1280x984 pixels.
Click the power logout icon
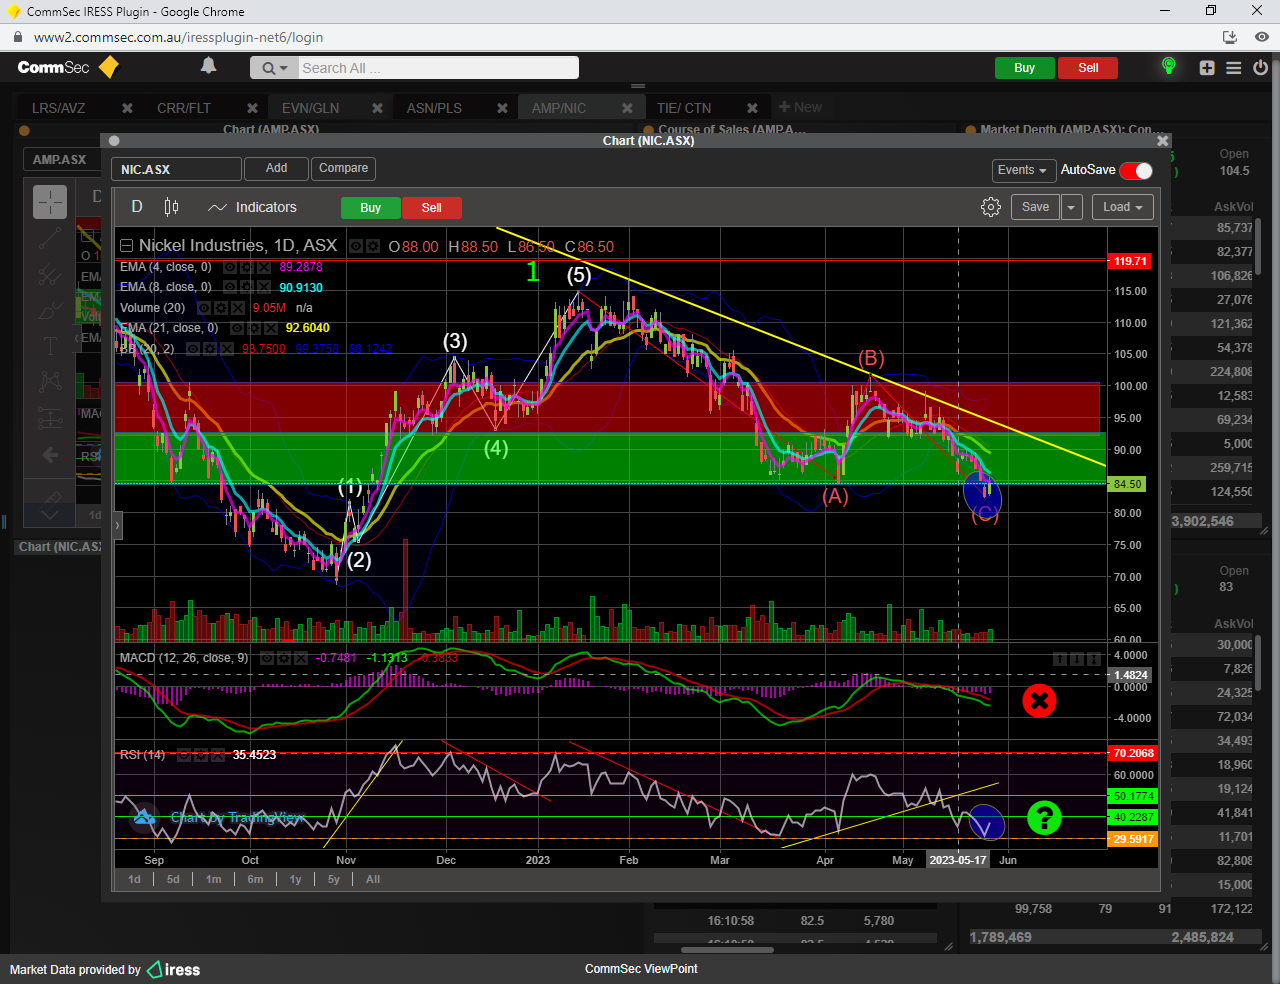click(x=1260, y=68)
